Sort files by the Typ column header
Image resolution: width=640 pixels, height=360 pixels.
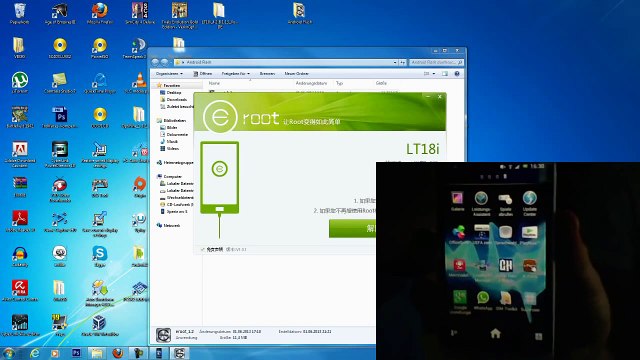coord(339,83)
